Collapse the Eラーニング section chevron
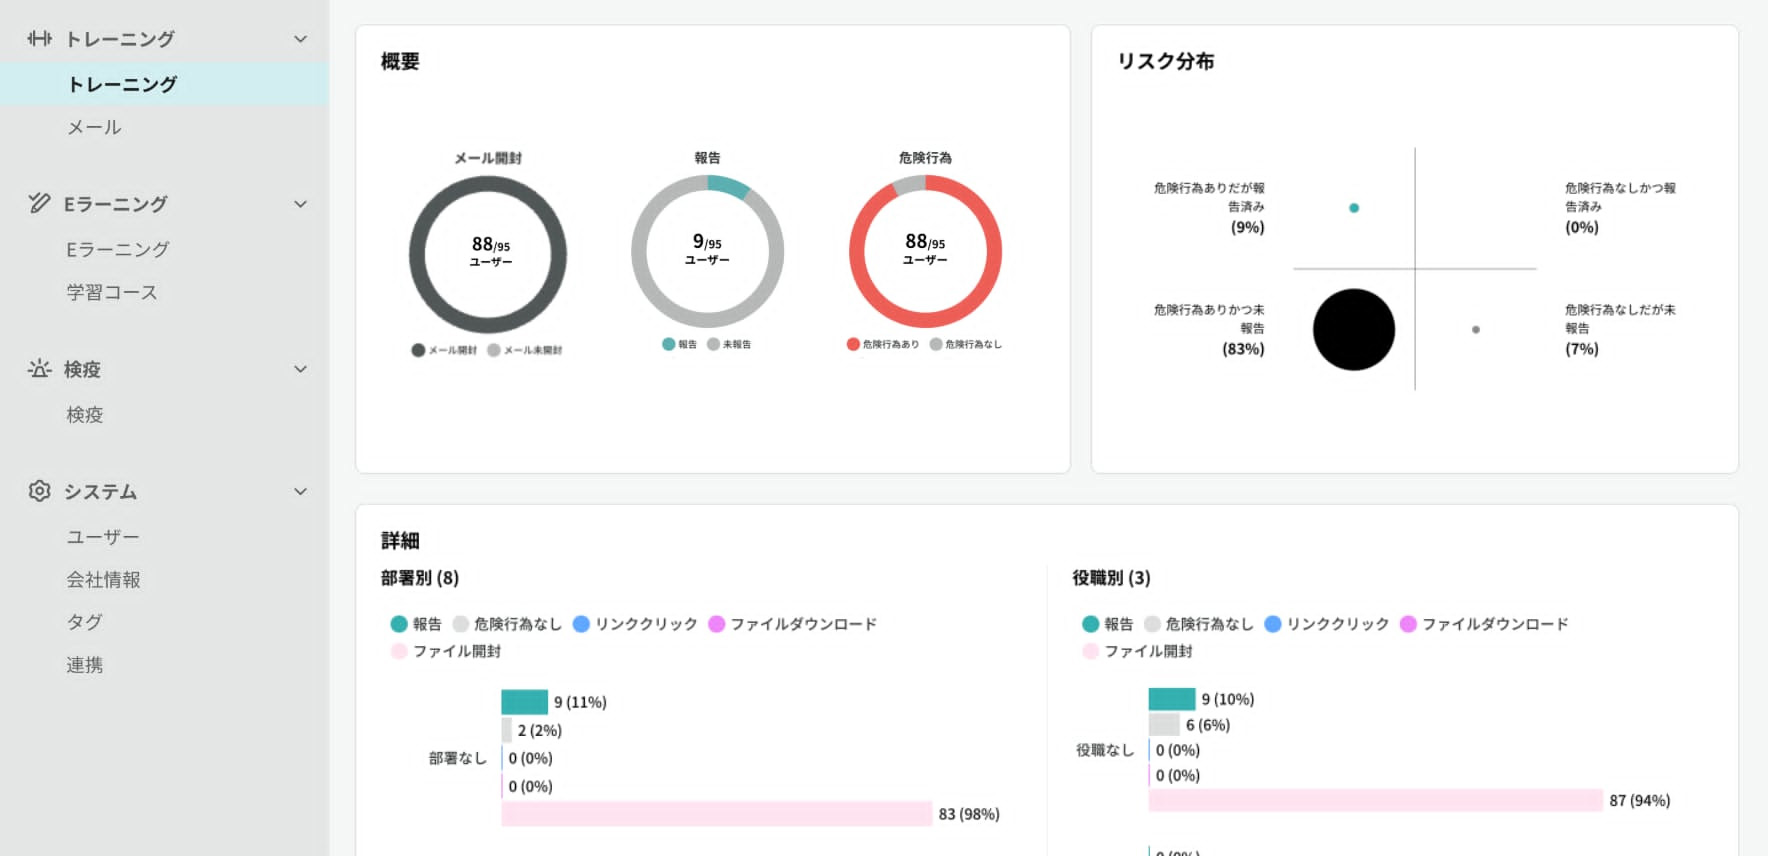 [x=300, y=204]
